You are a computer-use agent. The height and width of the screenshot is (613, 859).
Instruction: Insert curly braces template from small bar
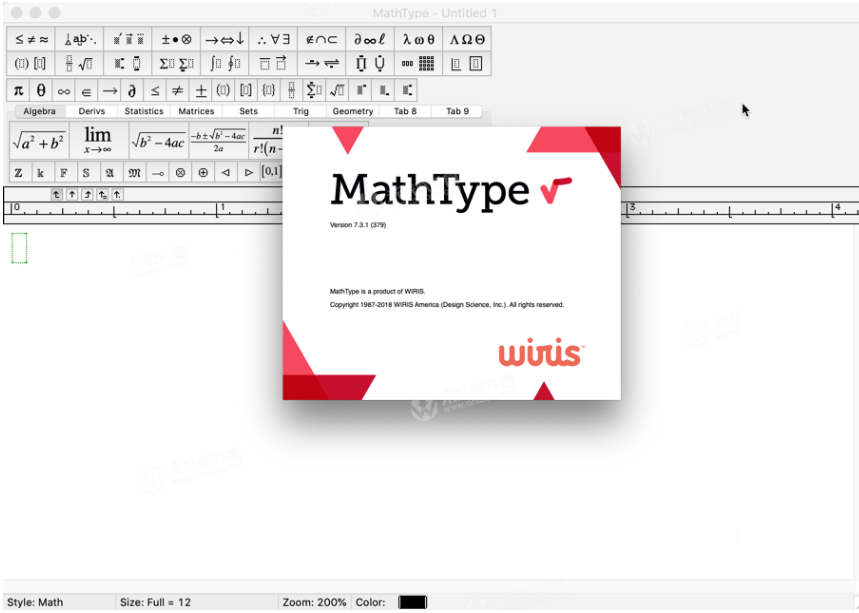(x=269, y=90)
